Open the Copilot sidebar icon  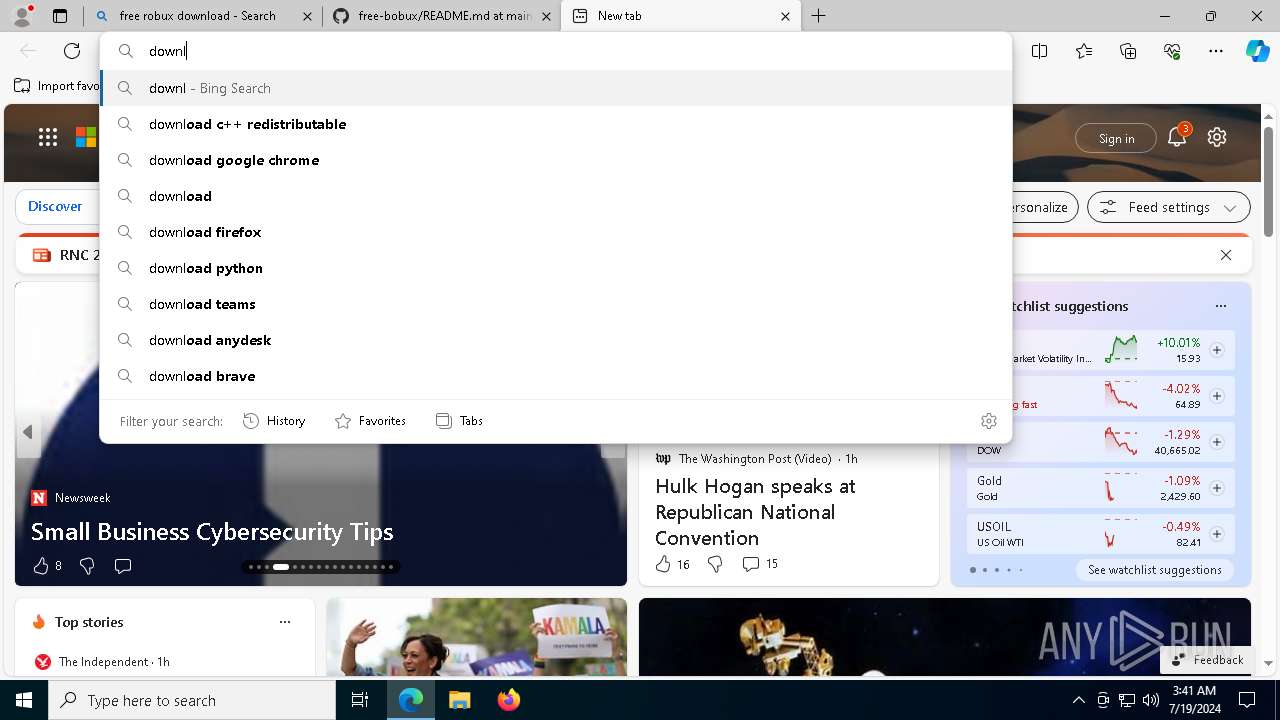pyautogui.click(x=1258, y=51)
